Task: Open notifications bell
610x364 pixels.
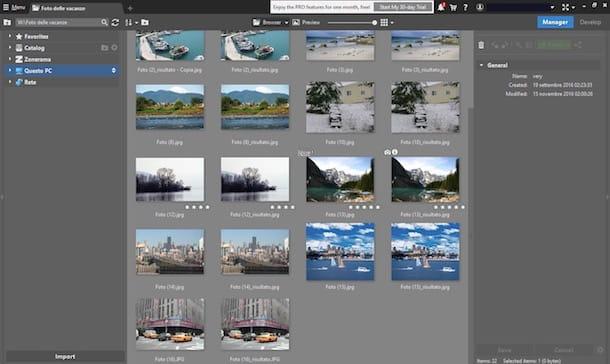Action: [441, 7]
